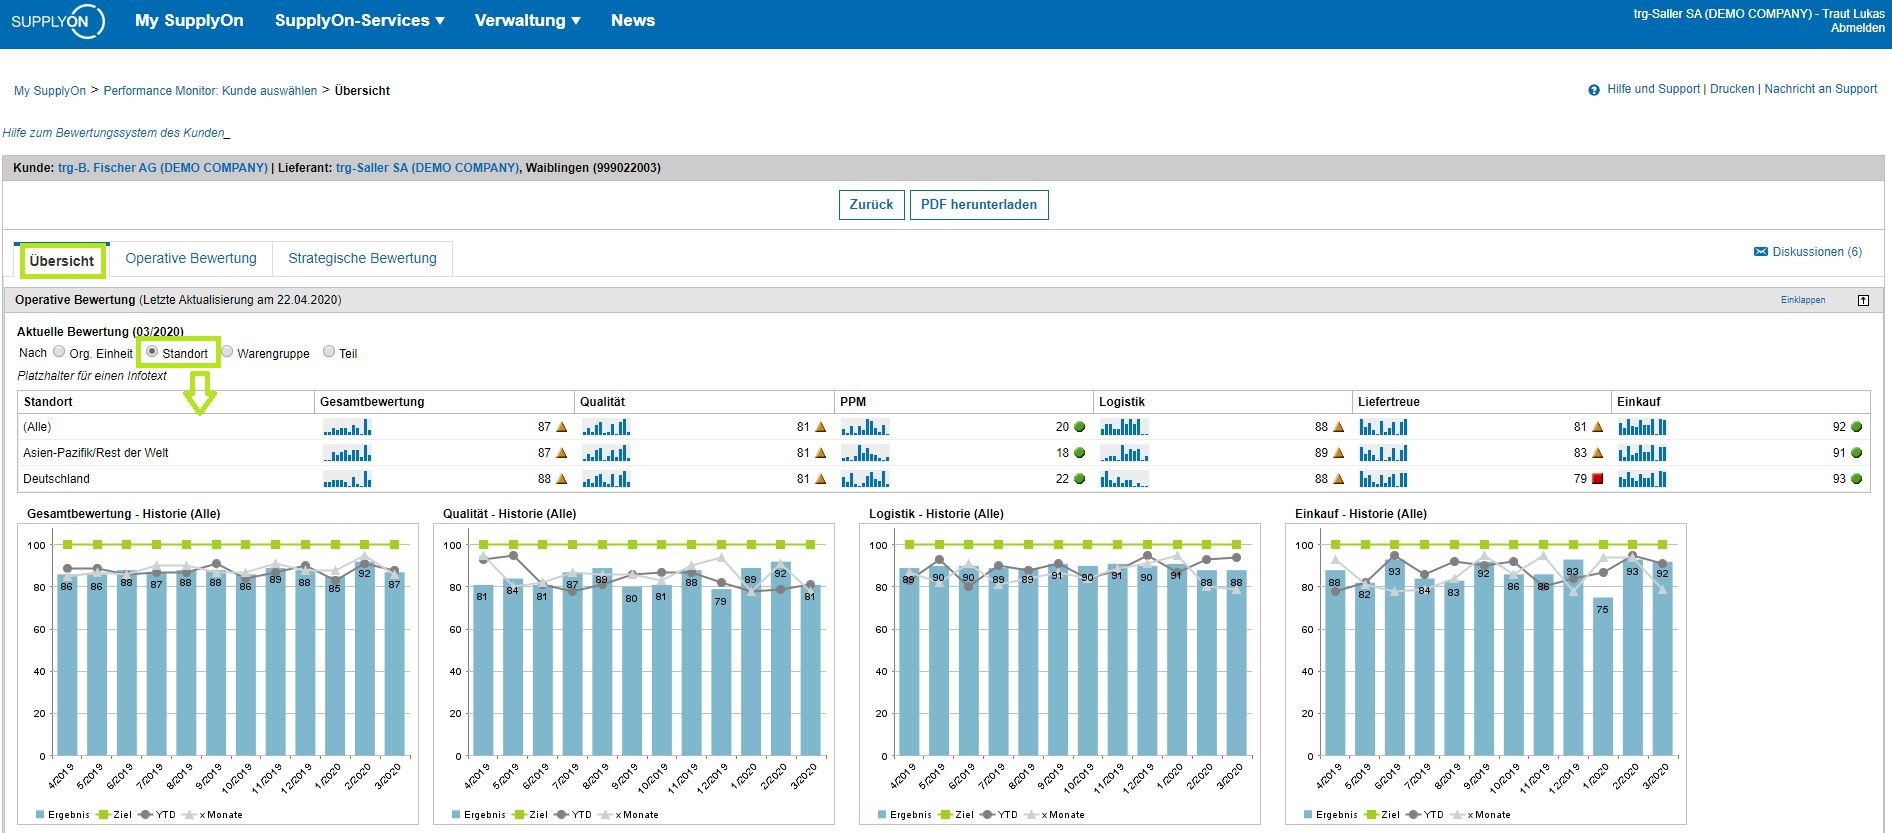Click the PDF herunterladen button
The height and width of the screenshot is (833, 1892).
[979, 205]
